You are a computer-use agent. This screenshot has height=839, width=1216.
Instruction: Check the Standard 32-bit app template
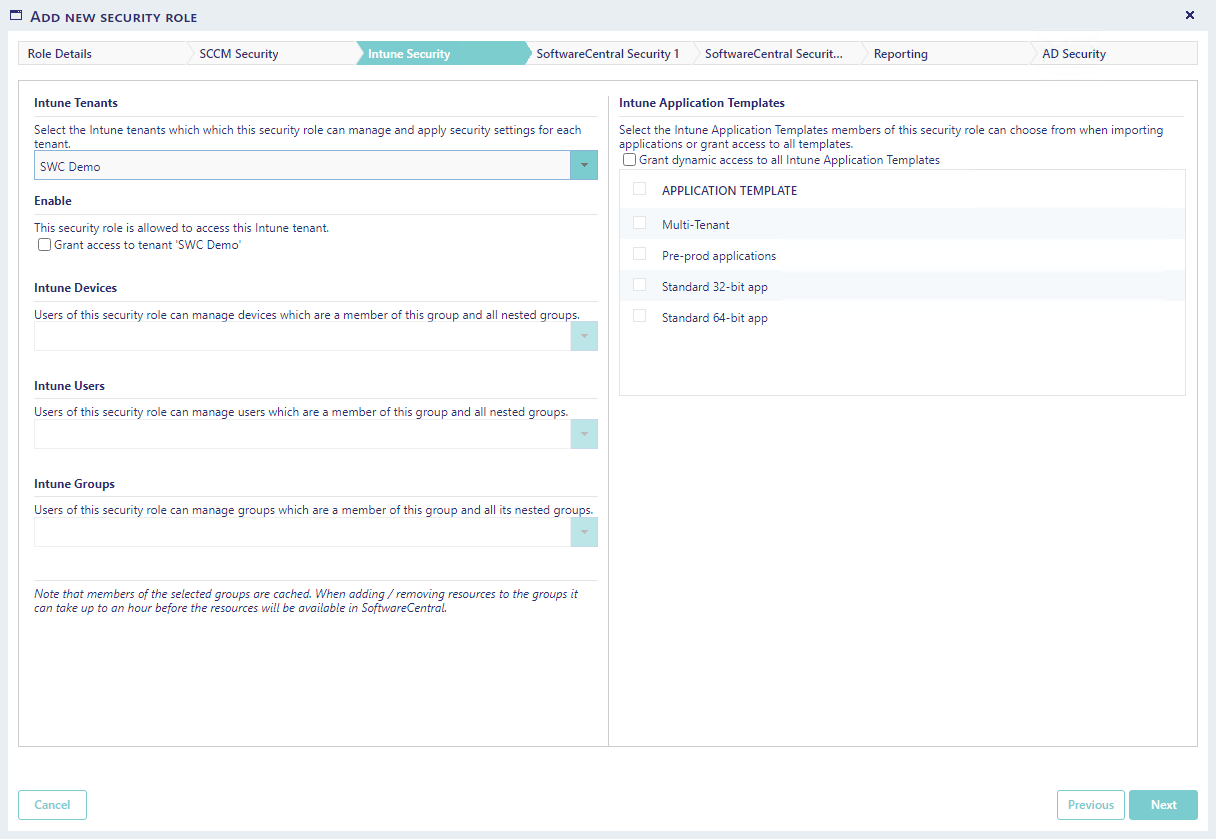click(640, 285)
